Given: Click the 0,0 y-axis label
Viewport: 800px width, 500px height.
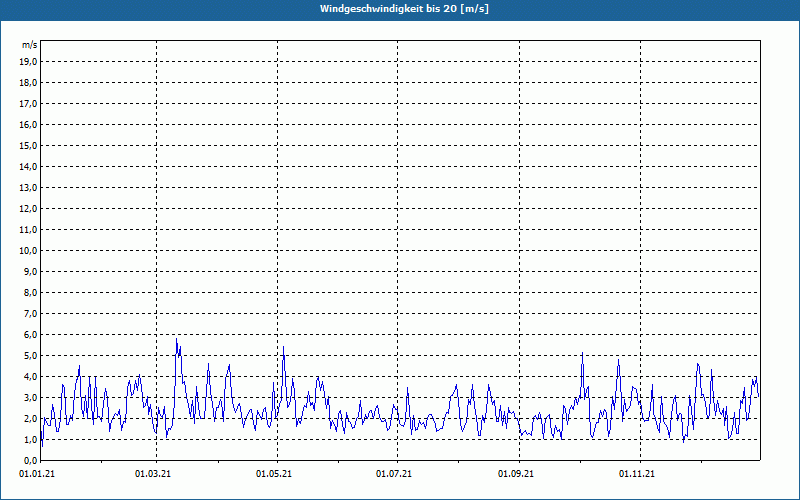Looking at the screenshot, I should [31, 460].
